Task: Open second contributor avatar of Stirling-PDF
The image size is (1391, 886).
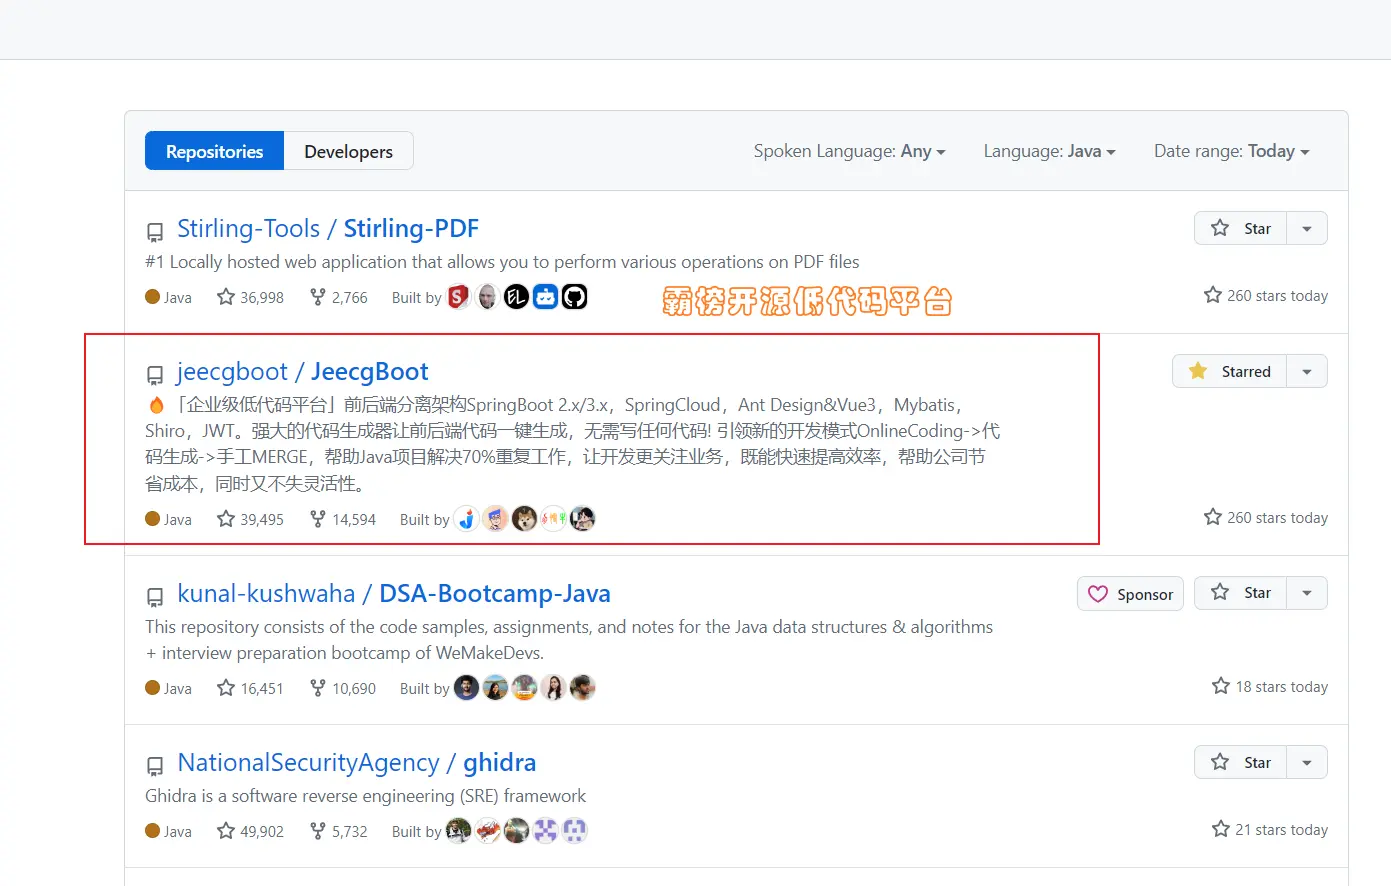Action: click(487, 297)
